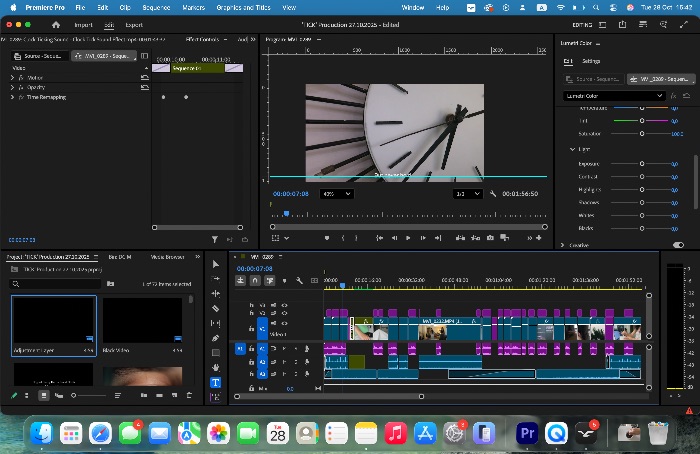Go to In point in Program Monitor
The width and height of the screenshot is (700, 454).
[x=379, y=238]
